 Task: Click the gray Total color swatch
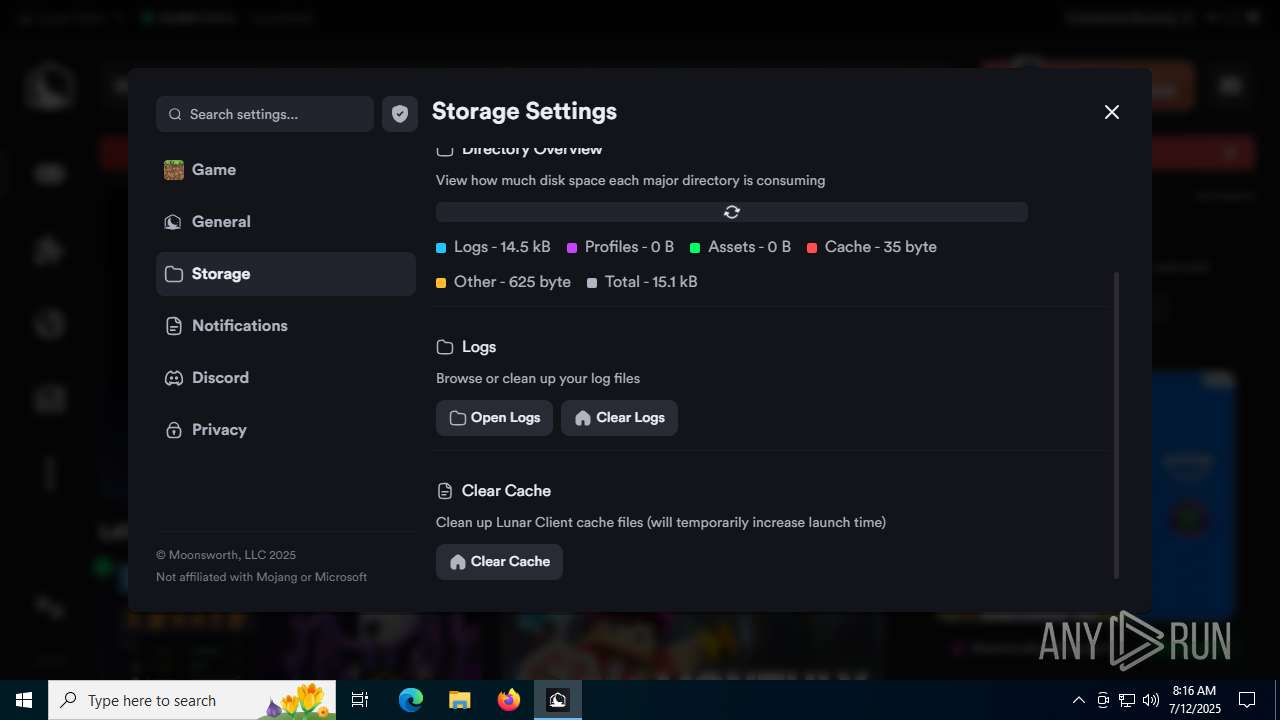(592, 283)
